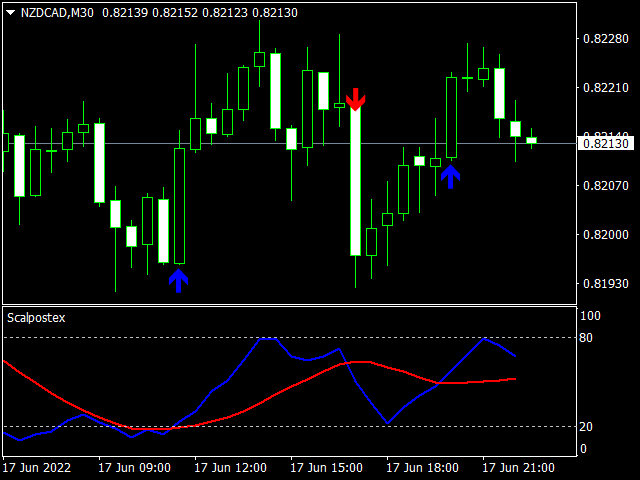This screenshot has width=640, height=480.
Task: Click the 0.82280 price scale value
Action: pyautogui.click(x=606, y=39)
